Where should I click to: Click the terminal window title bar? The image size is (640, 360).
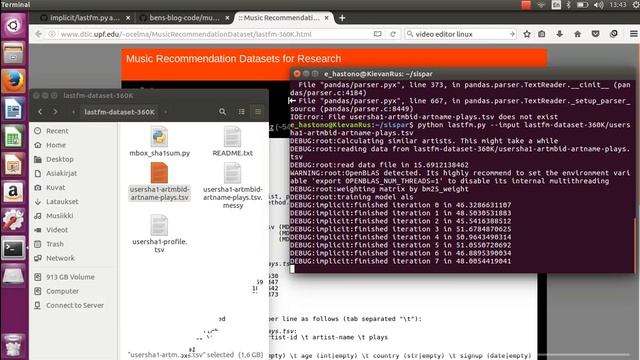point(463,74)
